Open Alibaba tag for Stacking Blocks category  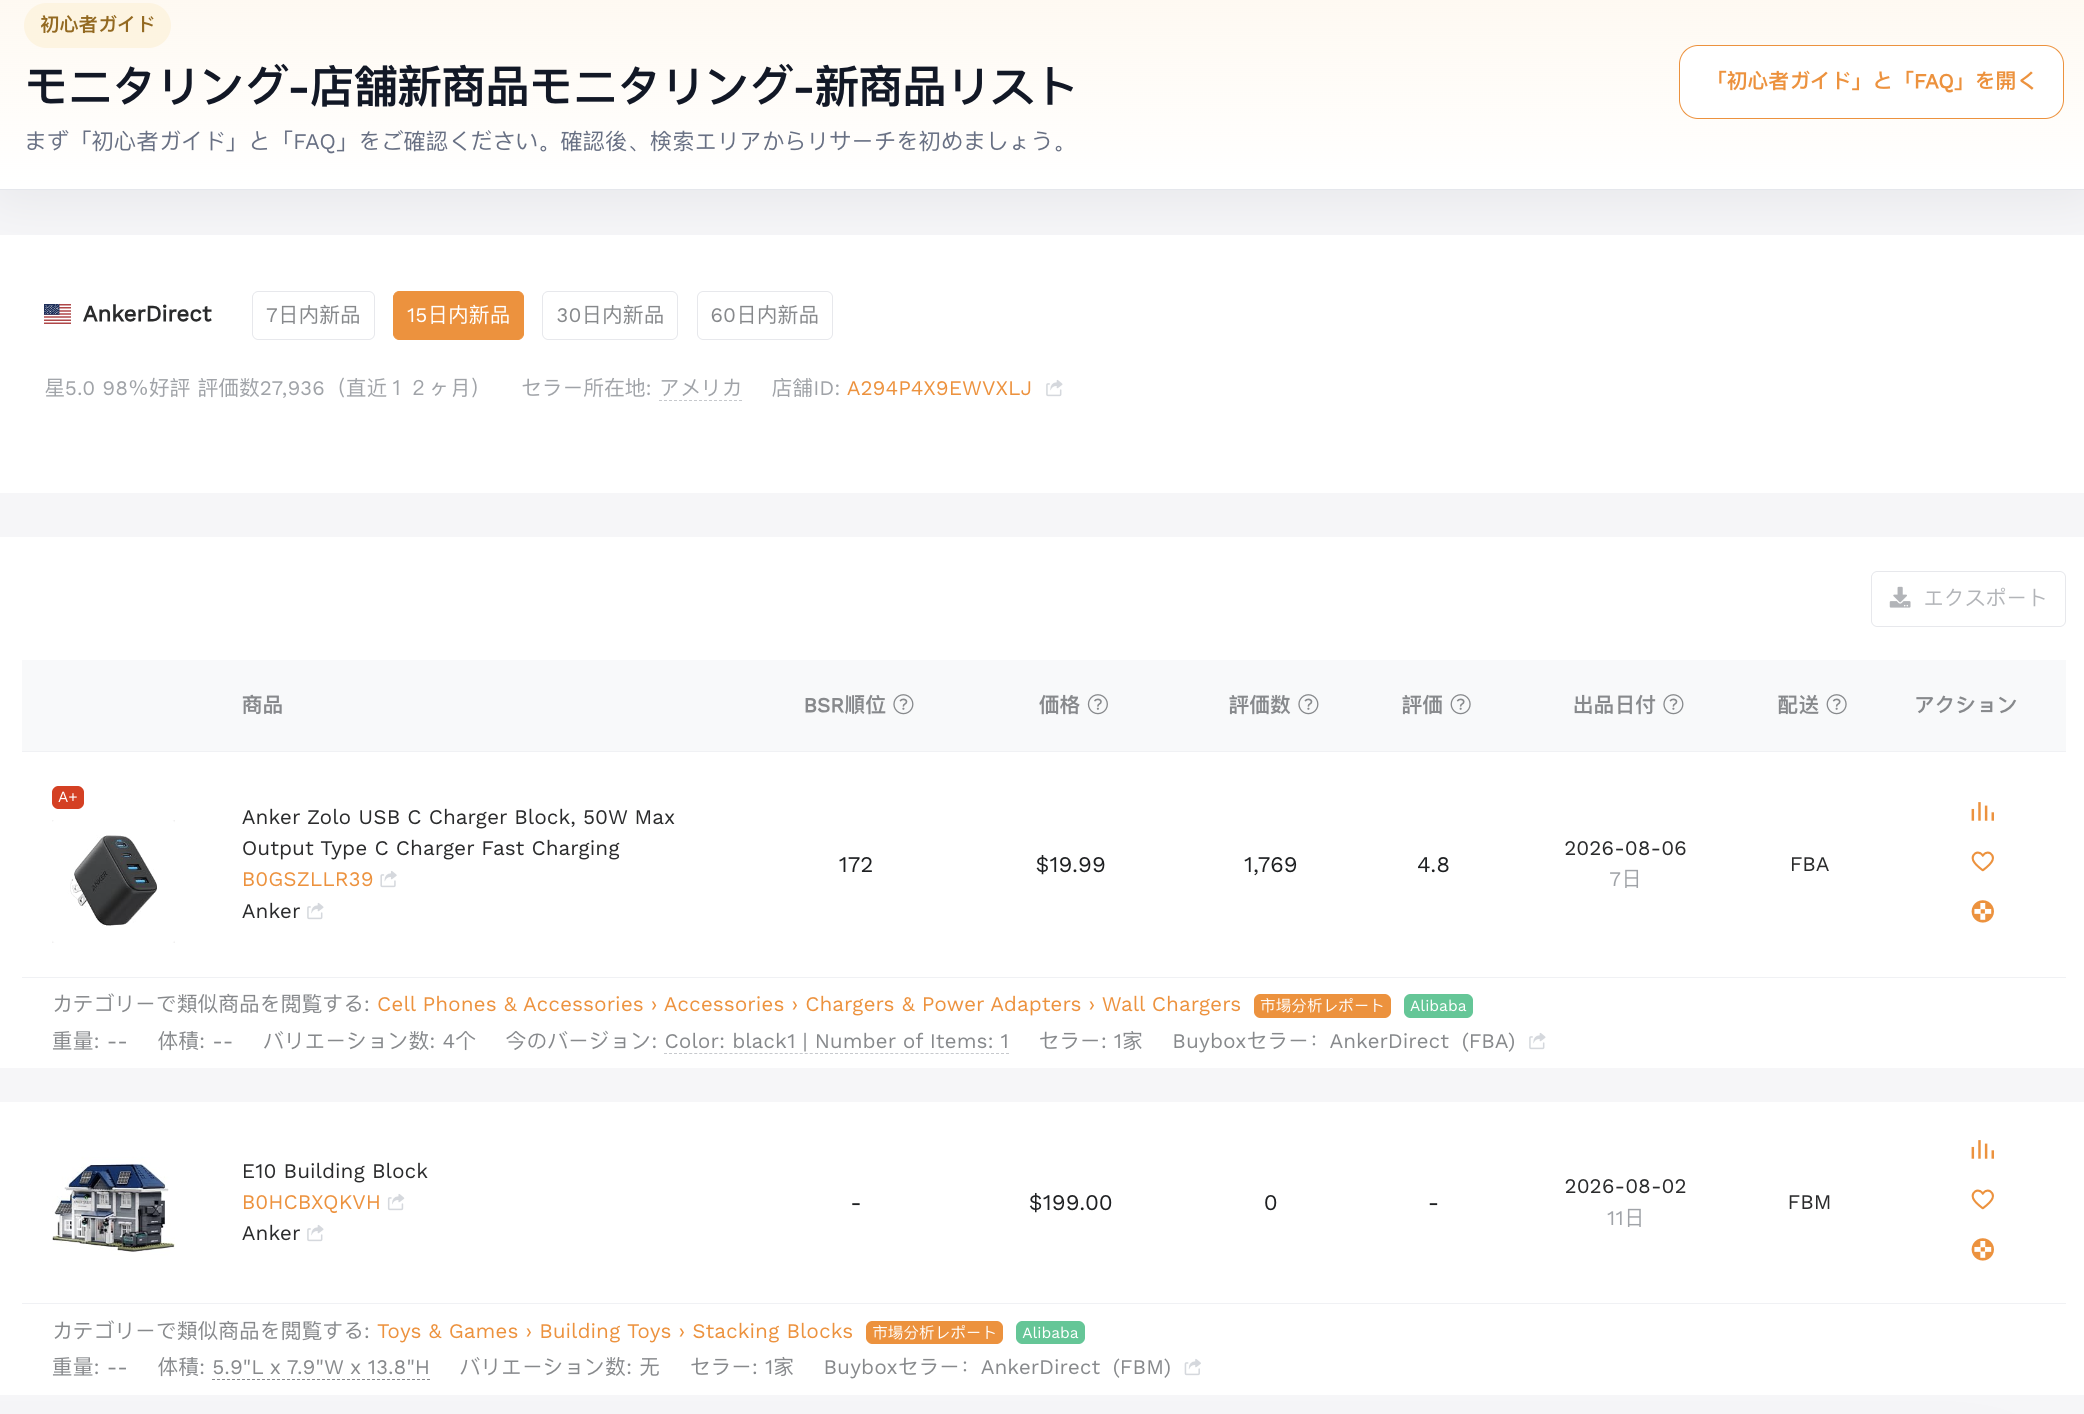pos(1050,1332)
